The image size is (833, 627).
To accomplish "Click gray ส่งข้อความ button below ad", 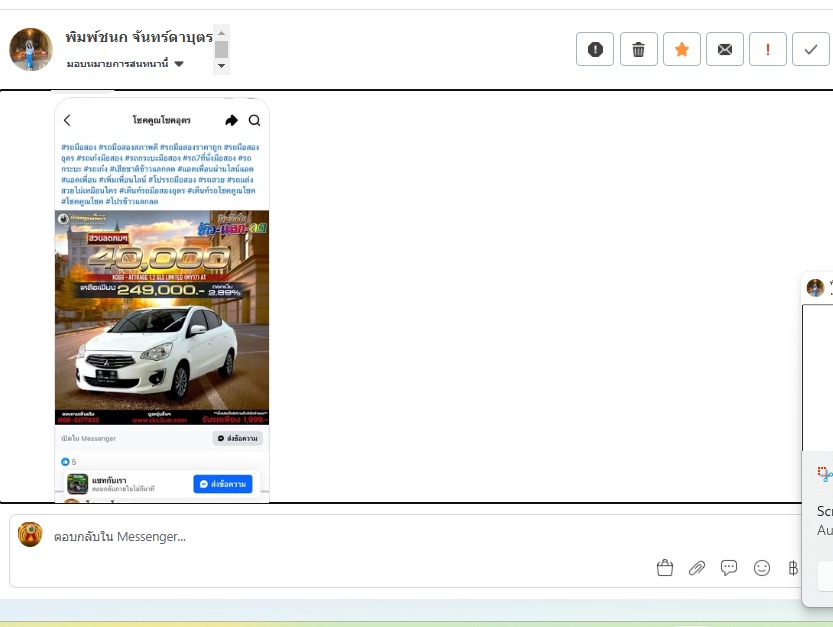I will (237, 438).
